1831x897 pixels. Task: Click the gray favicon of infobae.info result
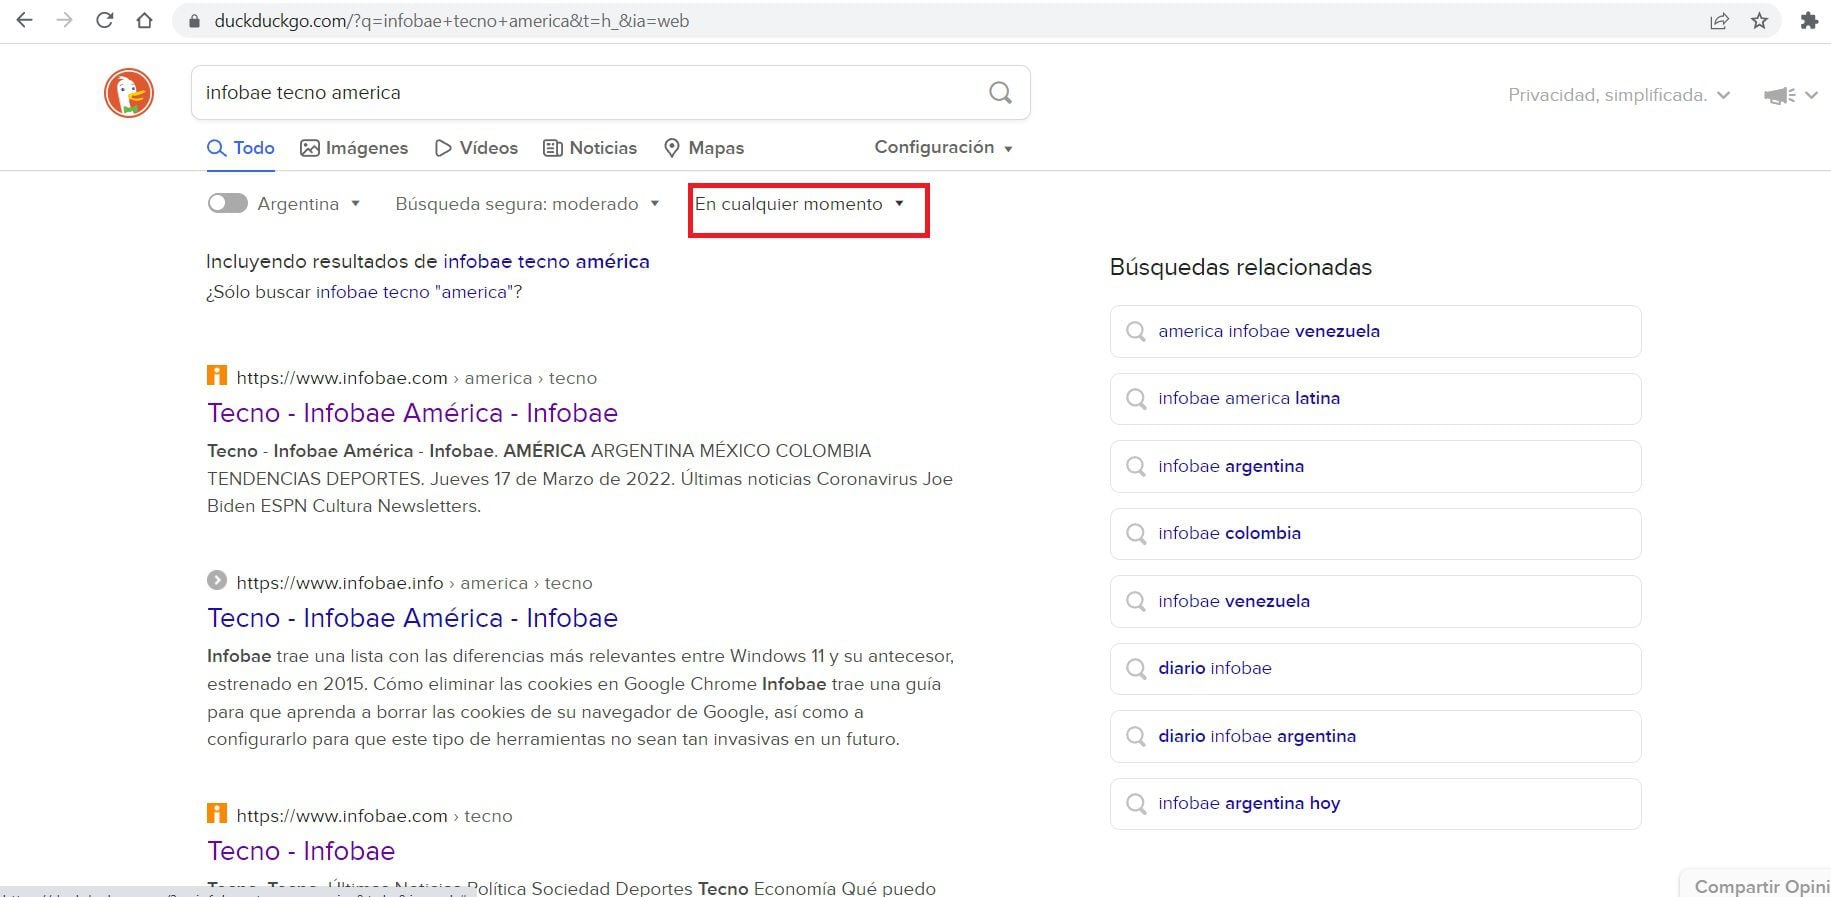point(217,580)
